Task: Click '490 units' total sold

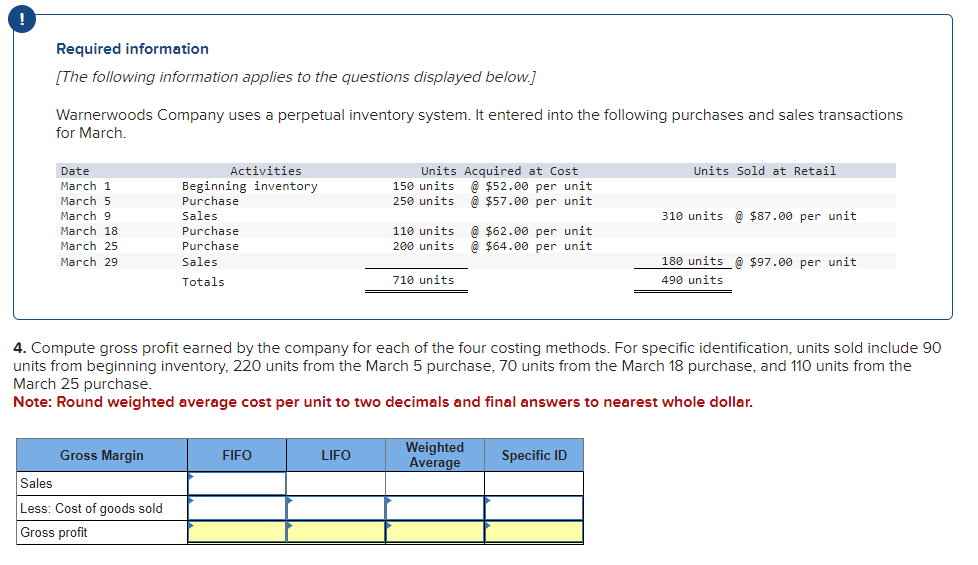Action: pyautogui.click(x=692, y=280)
